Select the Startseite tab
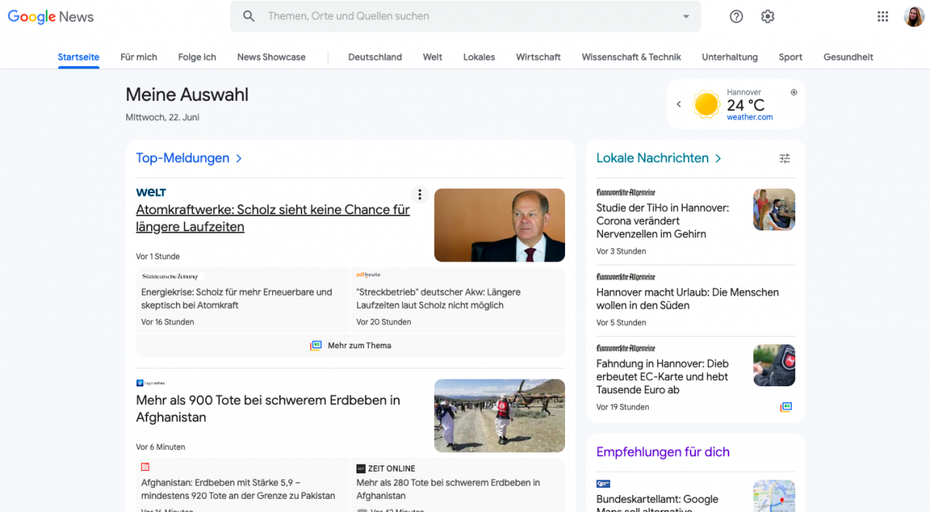This screenshot has height=512, width=930. [x=78, y=57]
